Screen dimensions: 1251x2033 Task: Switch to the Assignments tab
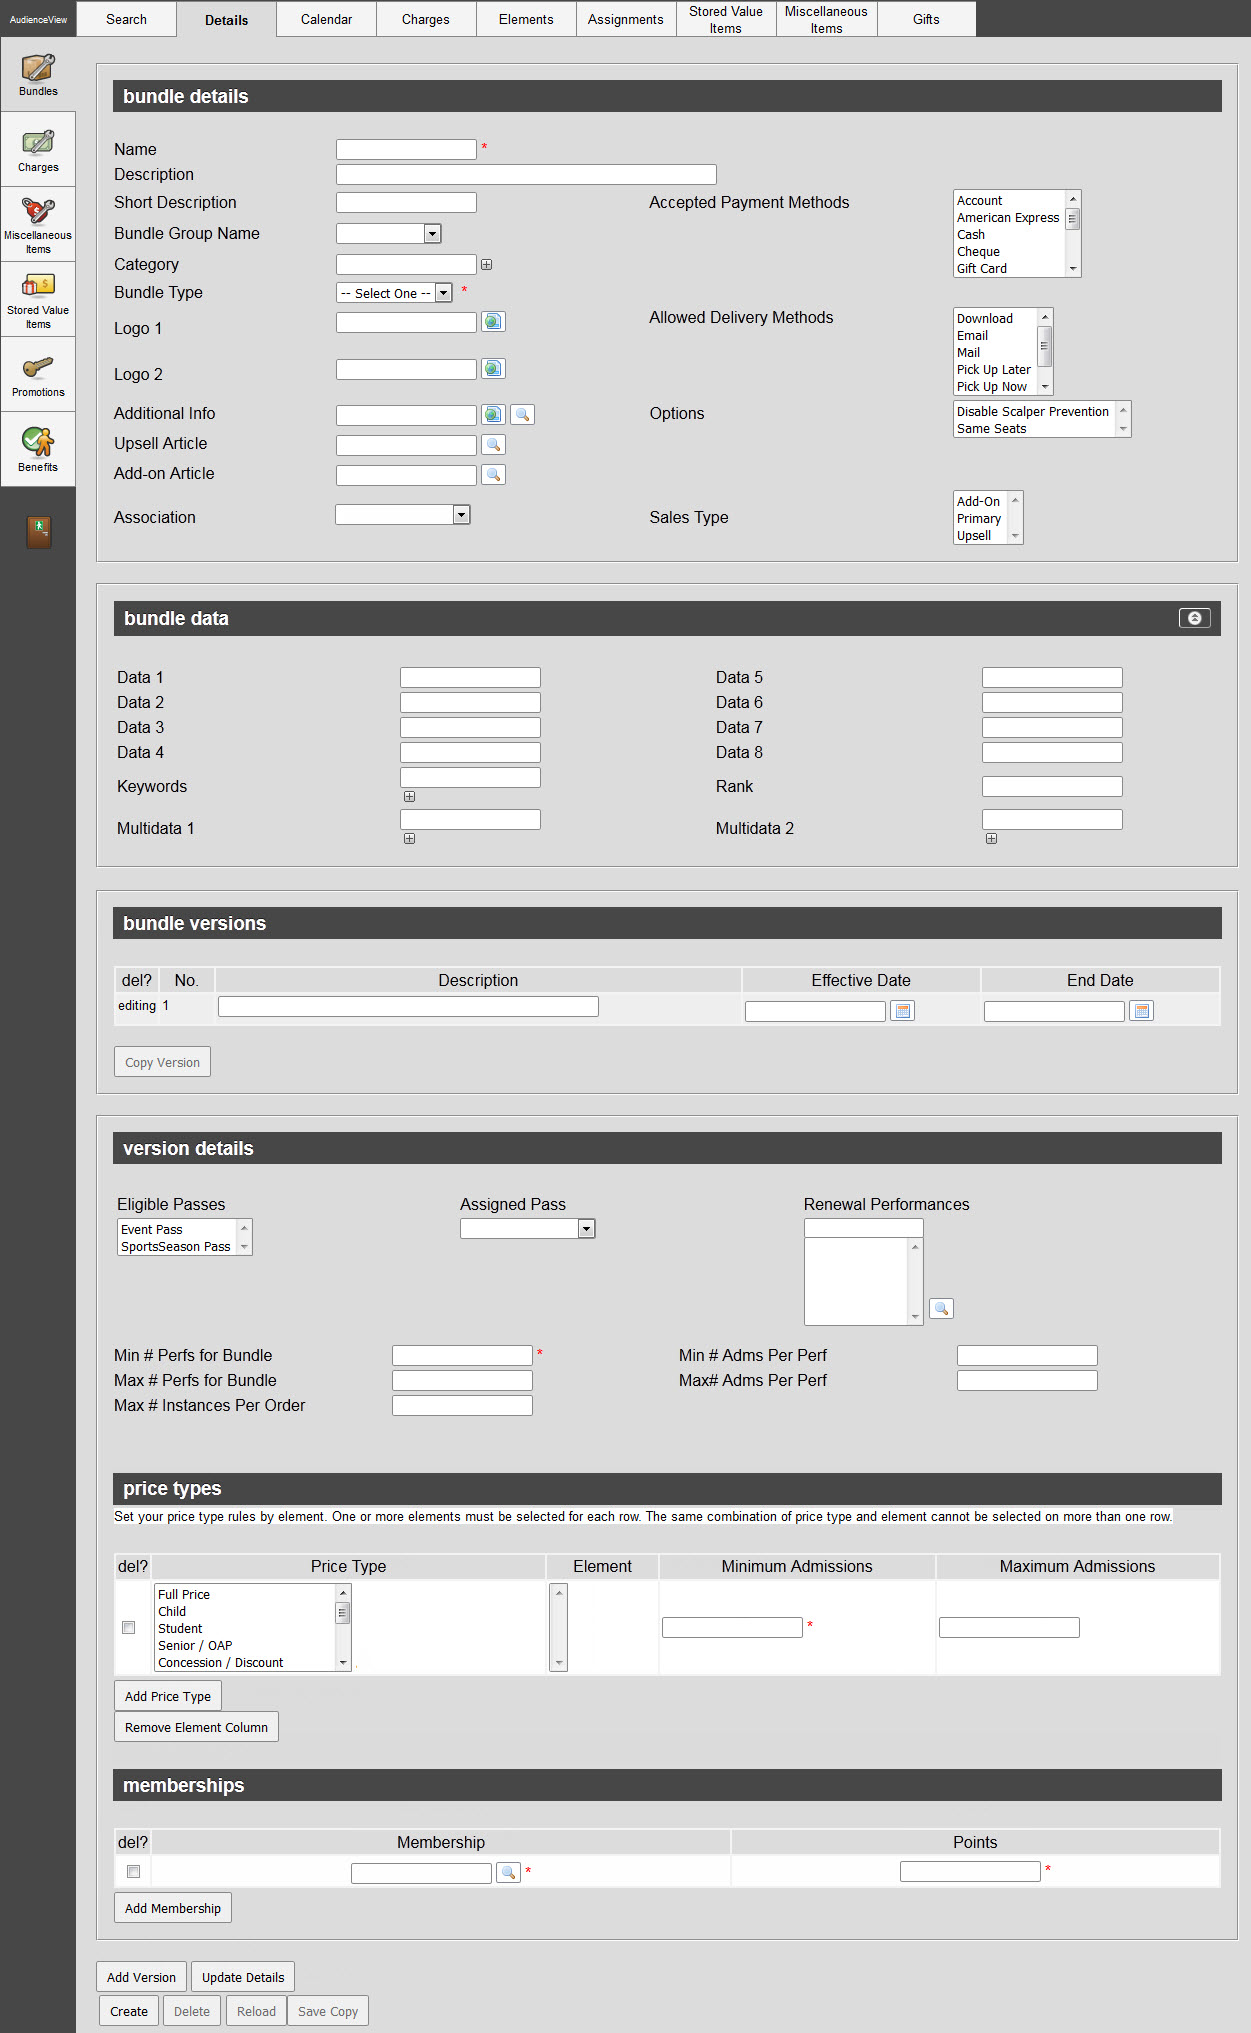click(626, 19)
